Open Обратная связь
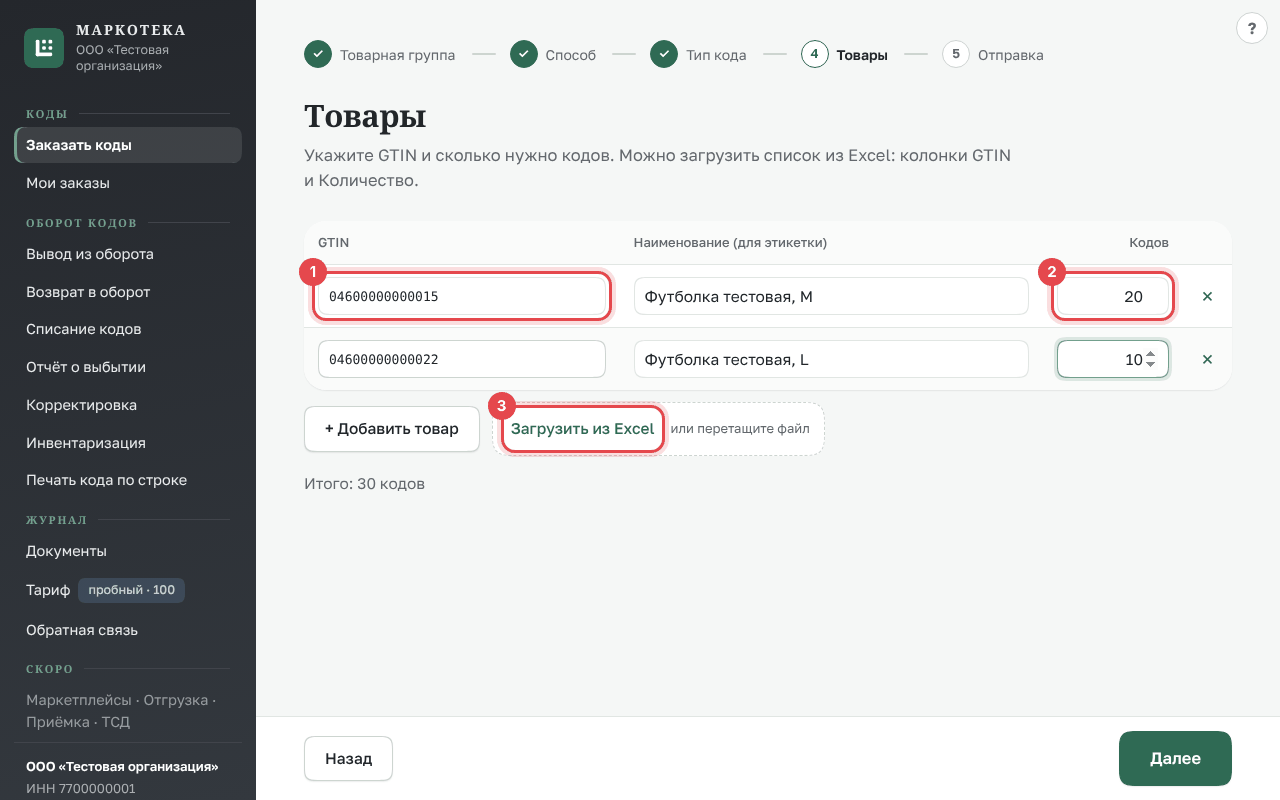1280x800 pixels. click(128, 630)
